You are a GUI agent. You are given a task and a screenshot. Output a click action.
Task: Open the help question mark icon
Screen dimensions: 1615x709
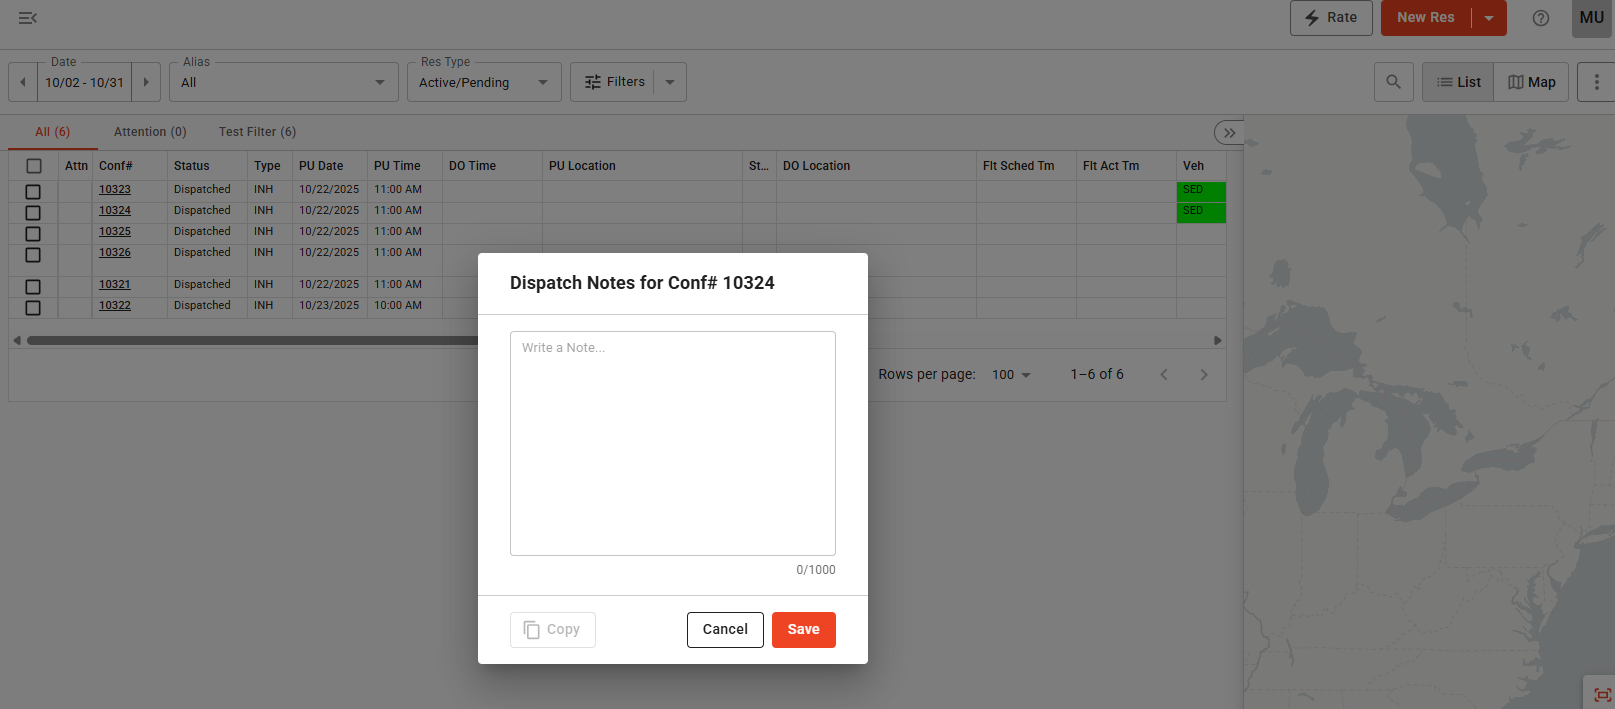[1540, 18]
